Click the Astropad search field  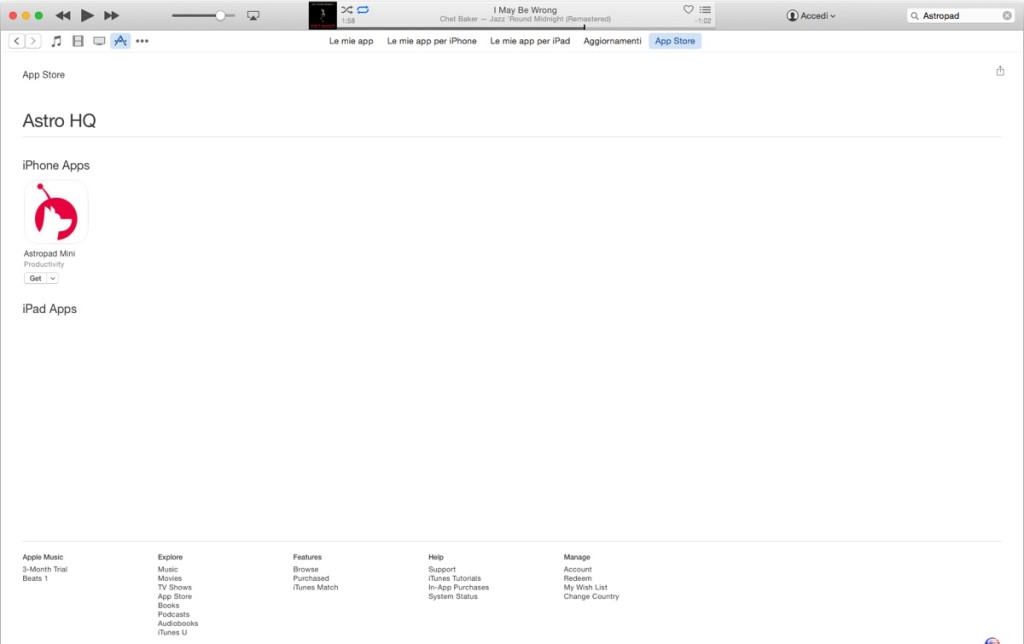960,16
